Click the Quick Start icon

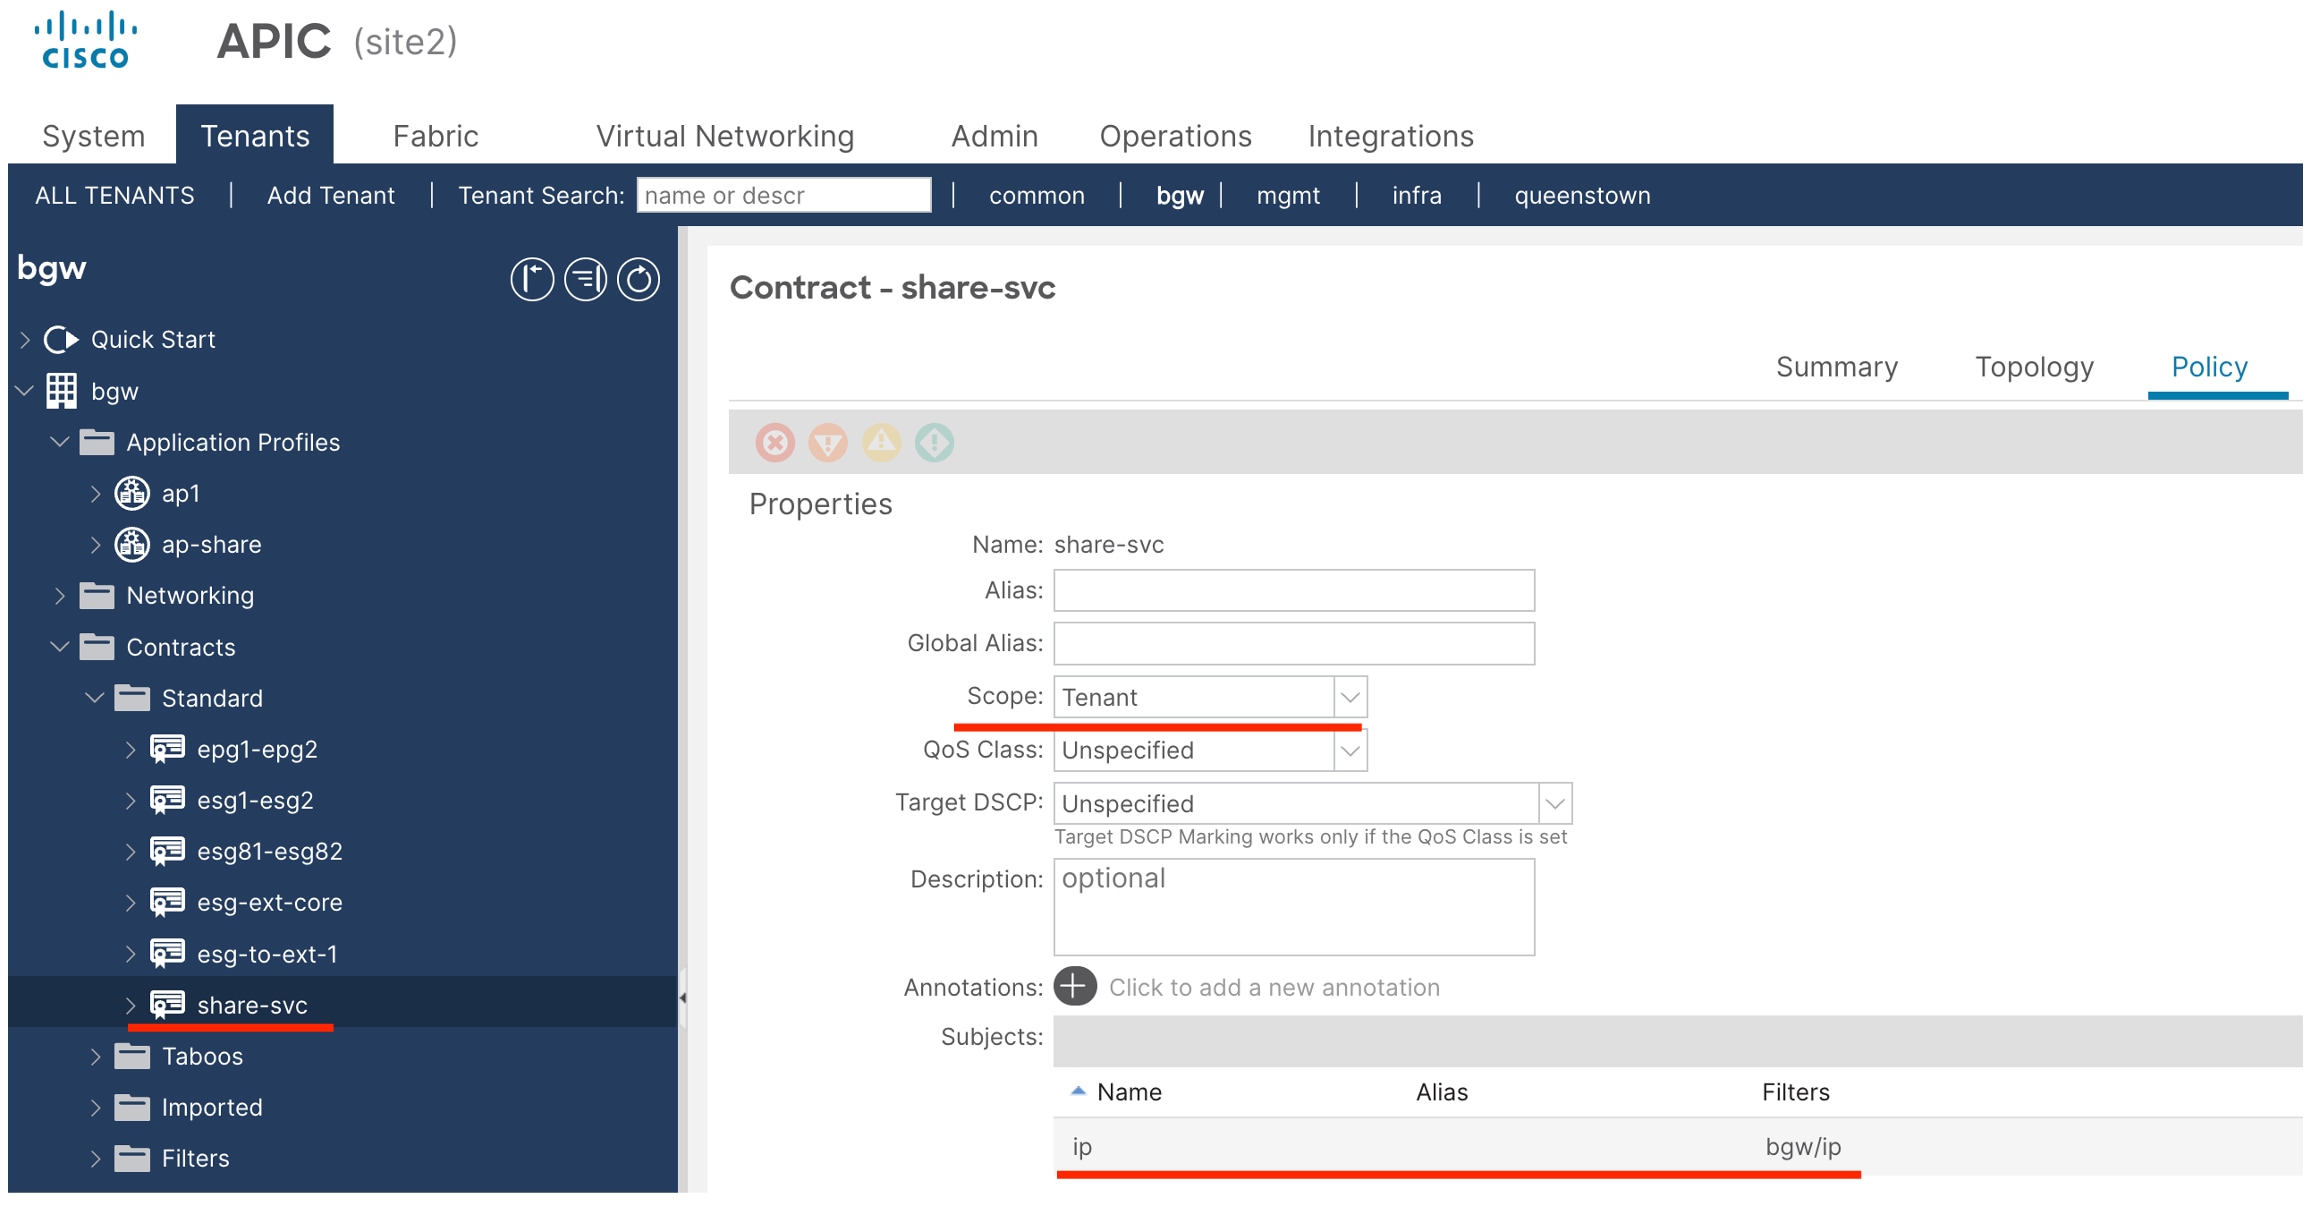pos(62,339)
